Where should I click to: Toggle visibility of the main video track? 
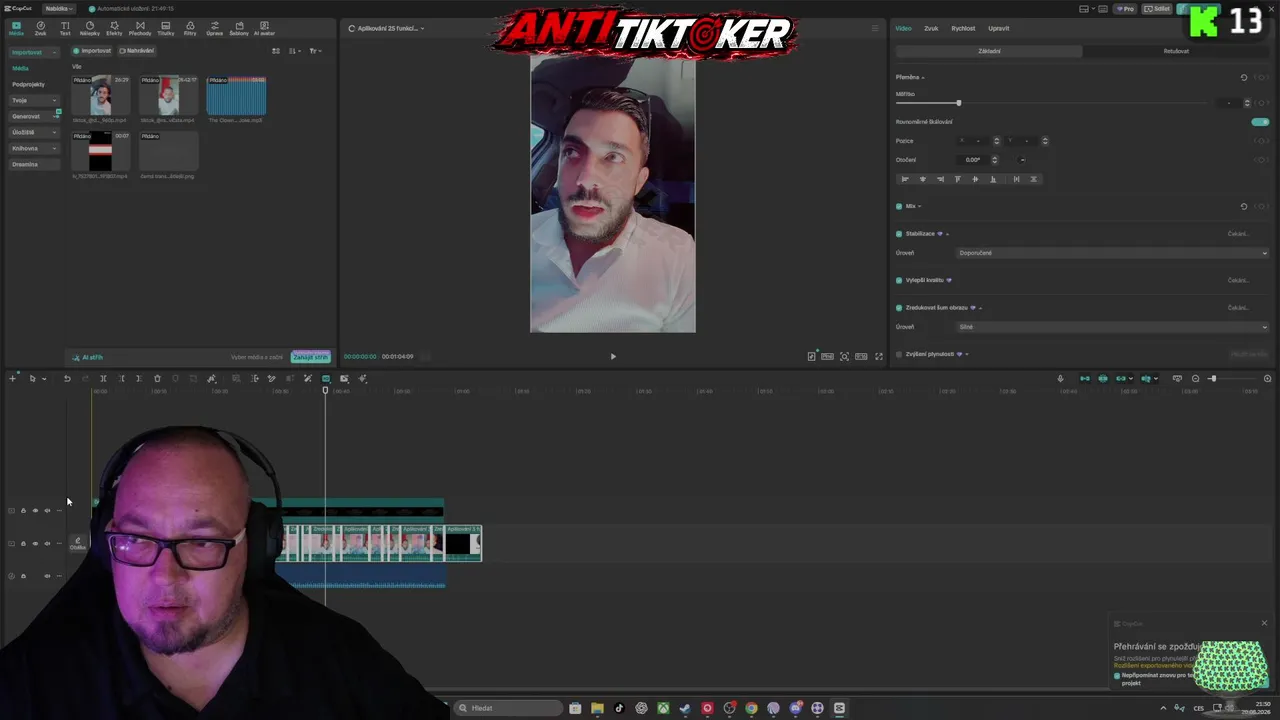coord(35,544)
